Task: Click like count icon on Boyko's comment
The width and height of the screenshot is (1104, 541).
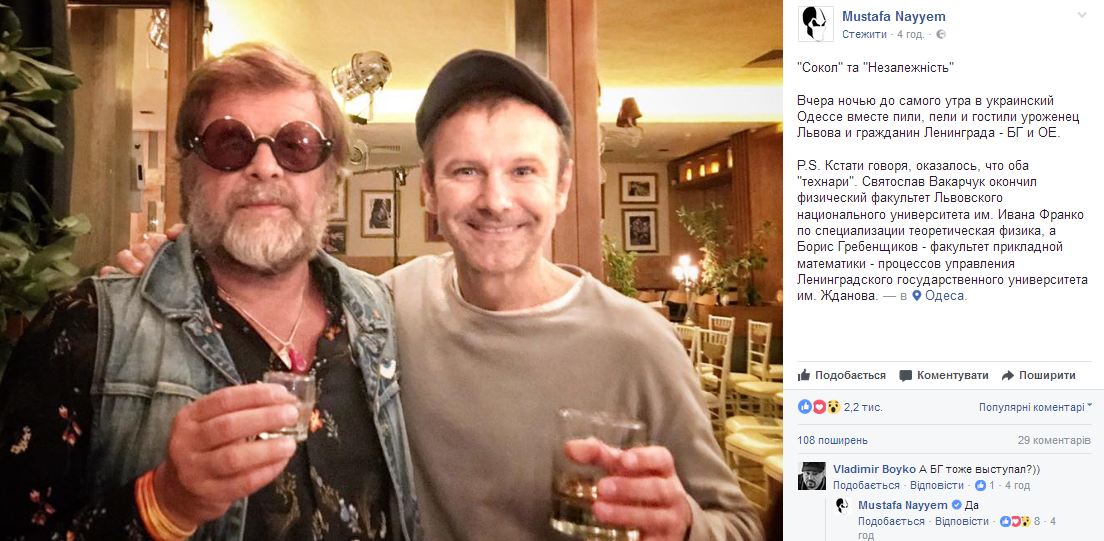Action: coord(981,485)
